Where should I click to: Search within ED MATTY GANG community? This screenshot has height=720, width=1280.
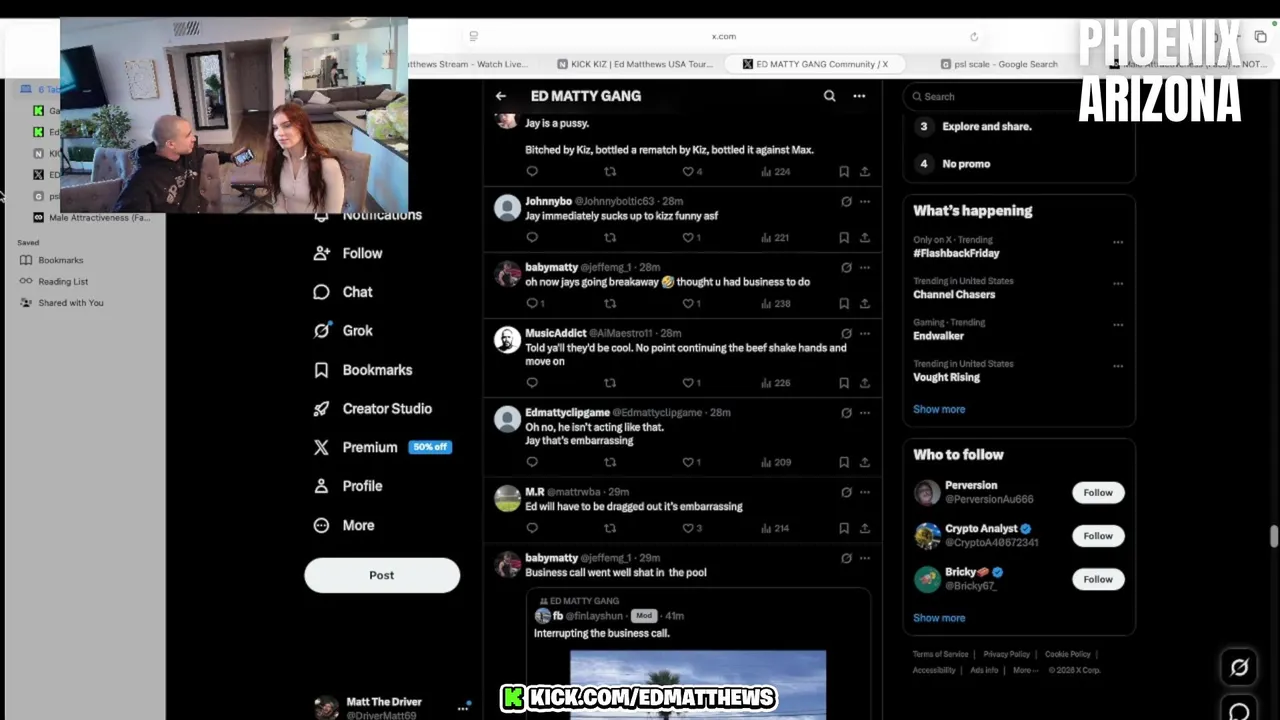pos(829,96)
